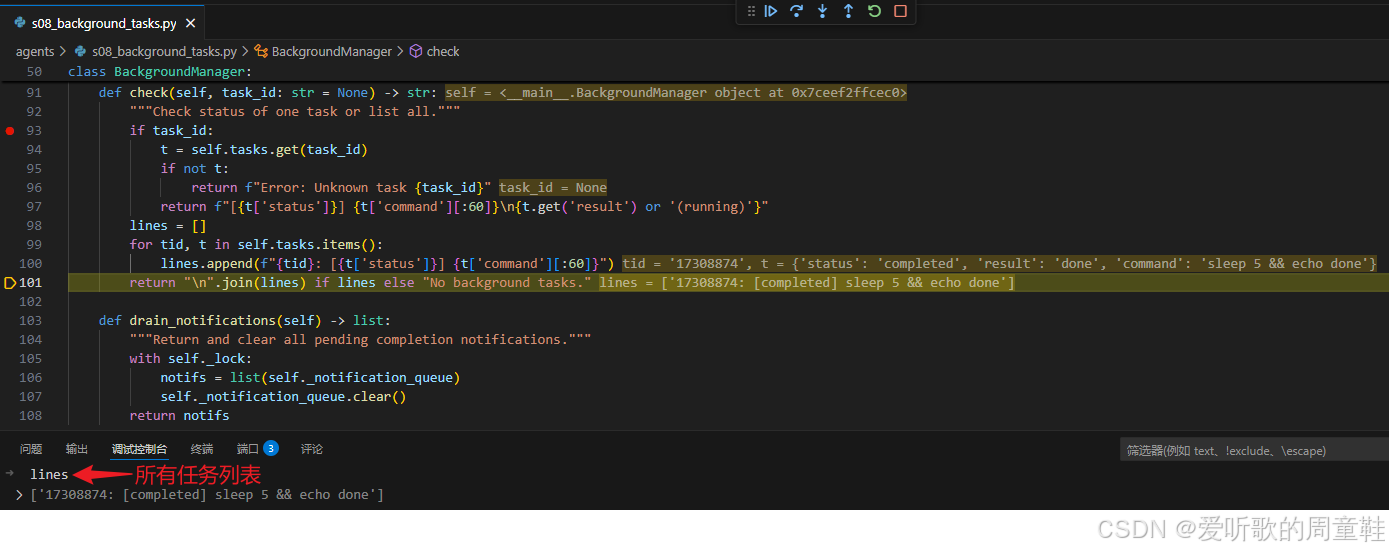Image resolution: width=1389 pixels, height=552 pixels.
Task: Open the 端口 panel tab
Action: click(247, 449)
